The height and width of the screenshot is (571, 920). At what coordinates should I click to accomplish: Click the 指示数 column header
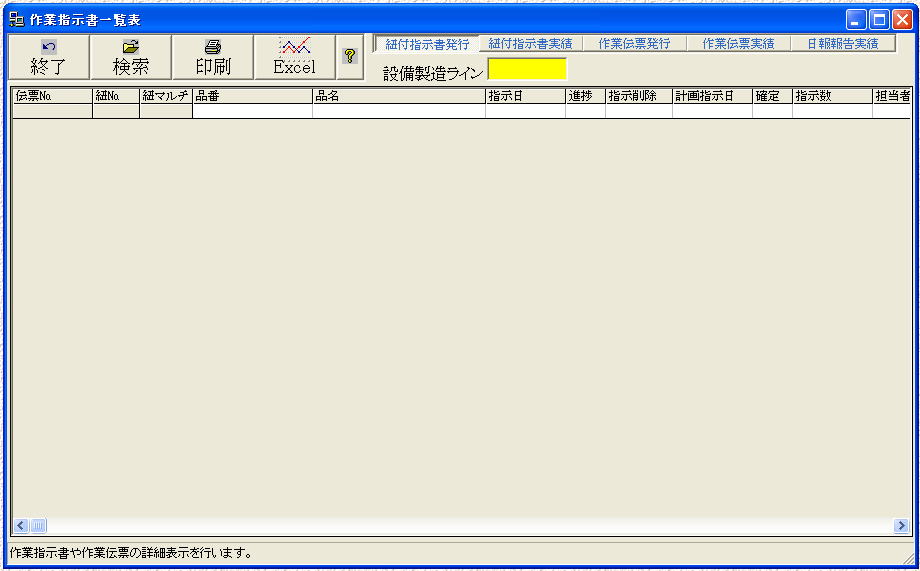(x=832, y=96)
